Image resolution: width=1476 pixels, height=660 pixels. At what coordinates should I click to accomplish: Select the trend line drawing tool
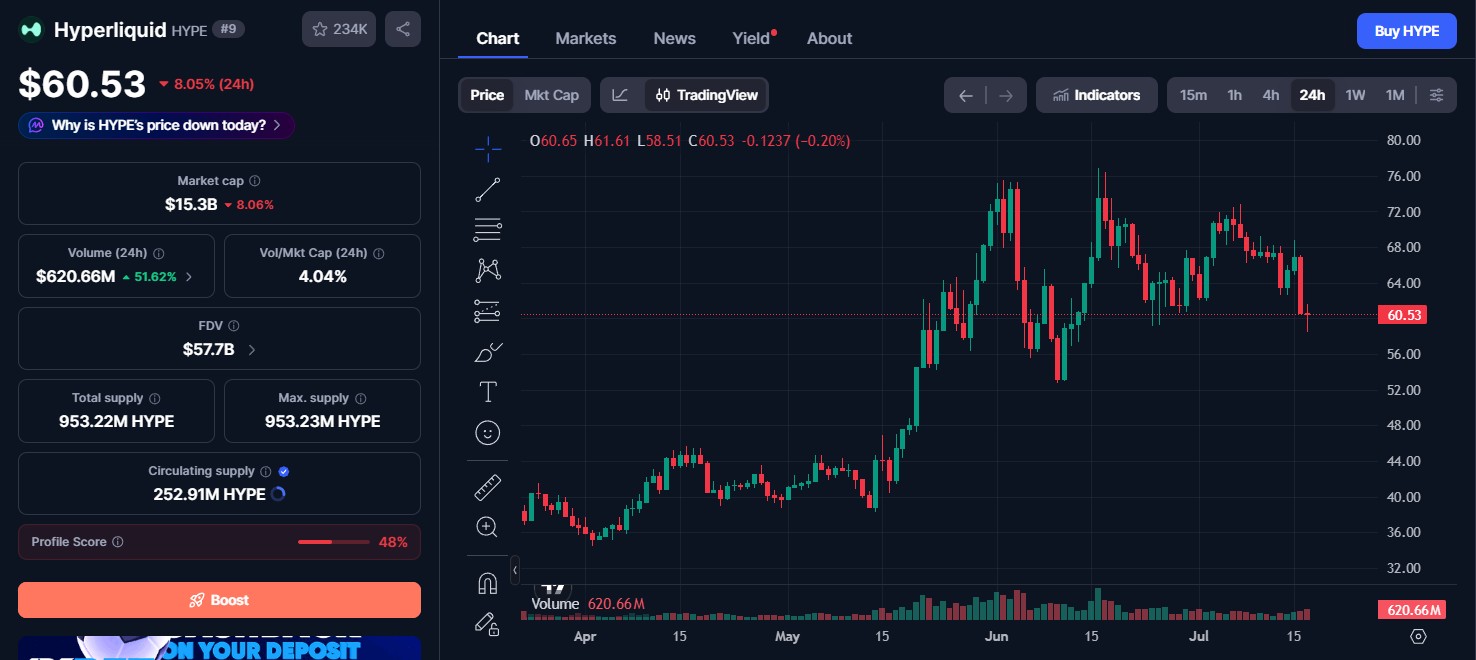pos(488,190)
